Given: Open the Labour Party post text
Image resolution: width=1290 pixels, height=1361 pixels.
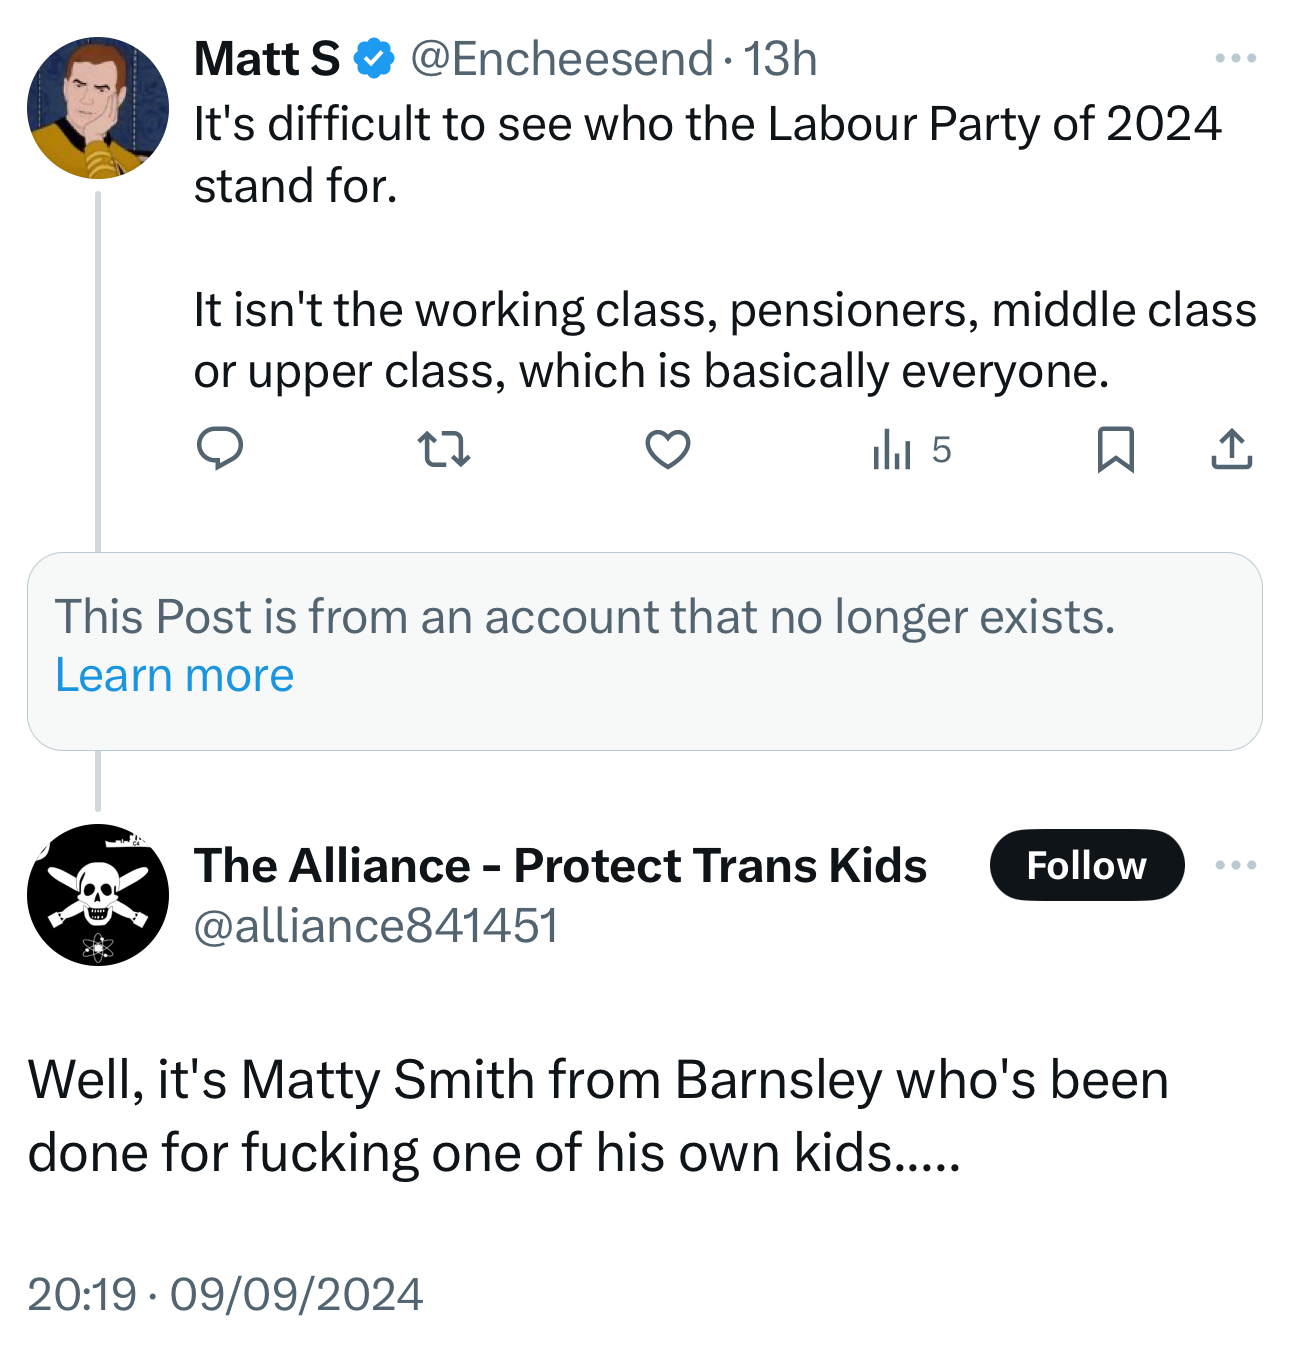Looking at the screenshot, I should point(707,248).
